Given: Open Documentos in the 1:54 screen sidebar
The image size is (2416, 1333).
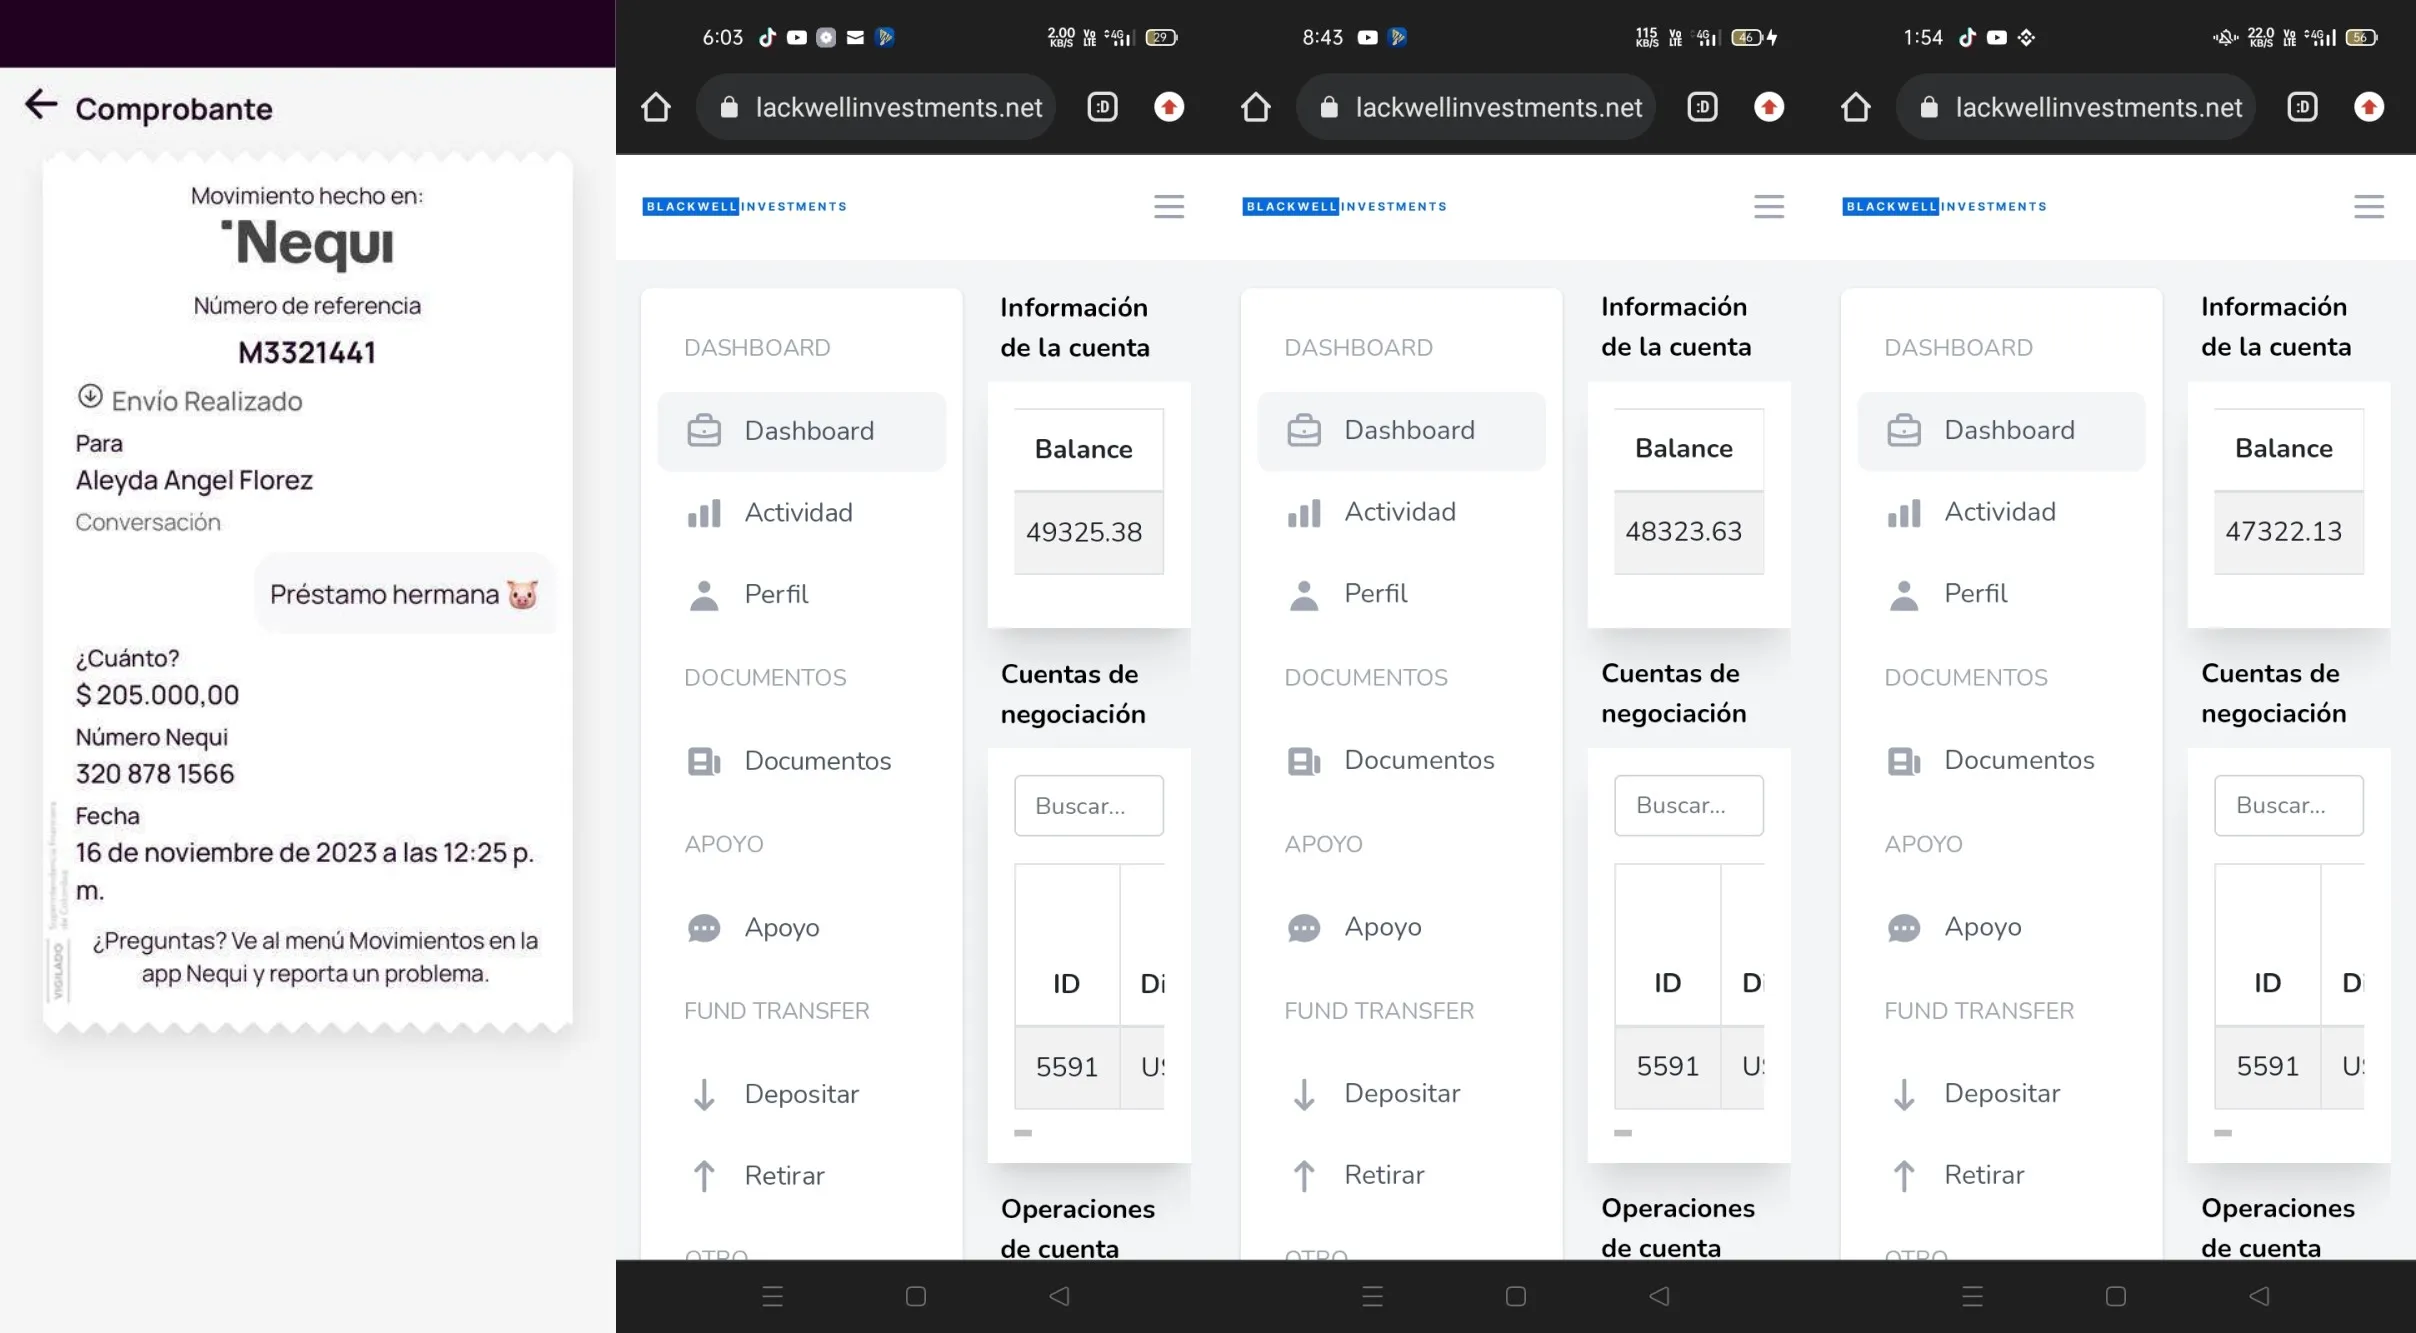Looking at the screenshot, I should 2002,761.
